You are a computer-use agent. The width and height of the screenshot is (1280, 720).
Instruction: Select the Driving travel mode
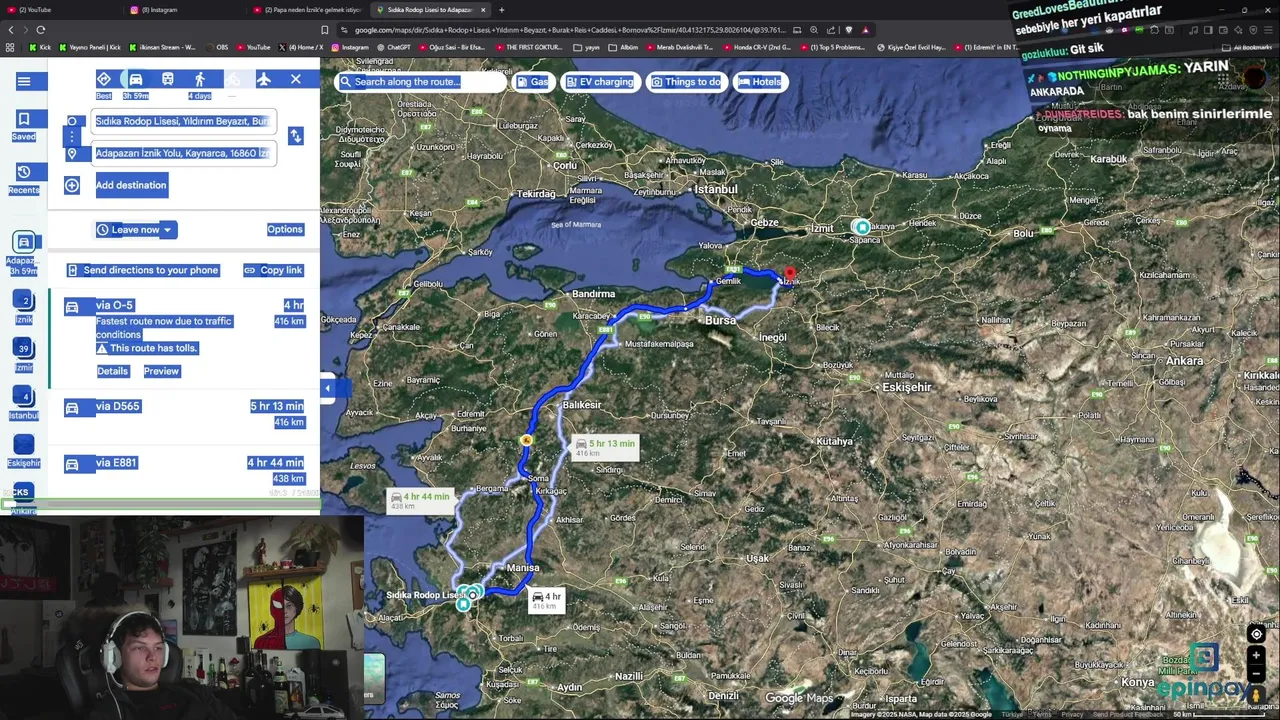136,79
